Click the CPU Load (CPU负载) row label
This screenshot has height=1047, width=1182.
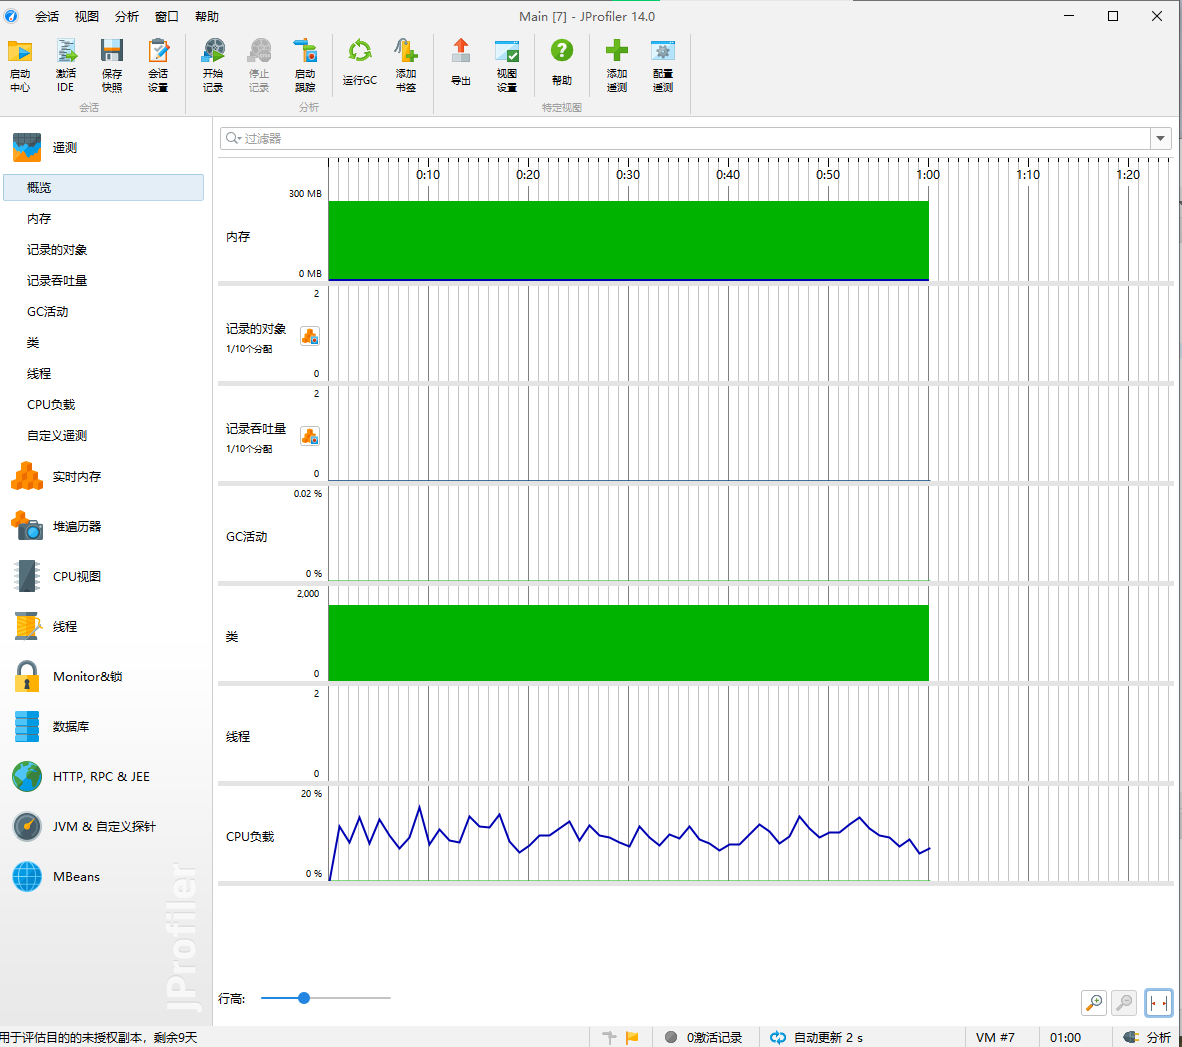(x=250, y=837)
